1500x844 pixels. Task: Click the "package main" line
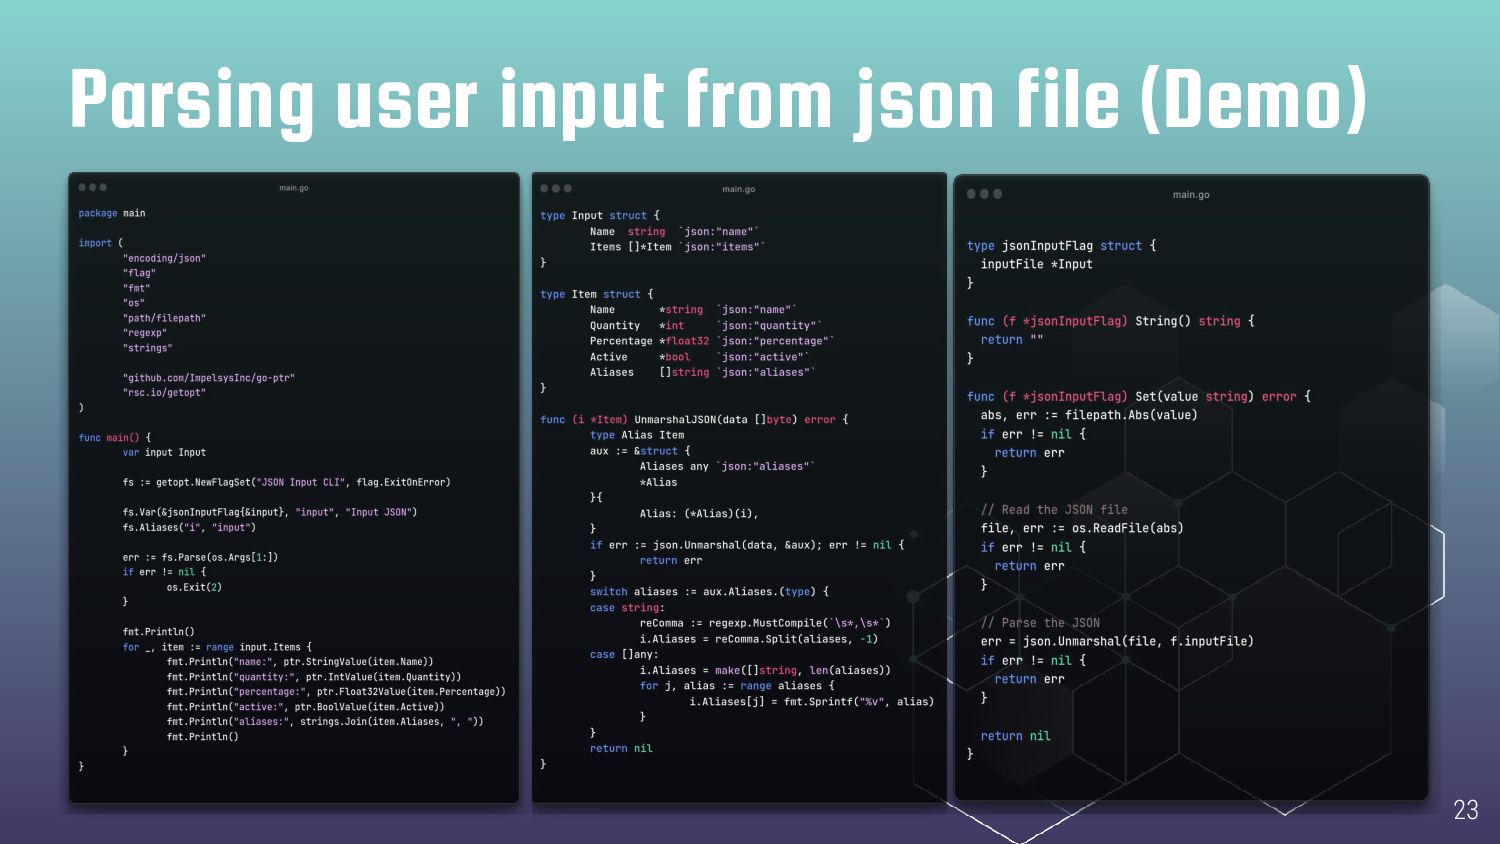click(x=112, y=213)
